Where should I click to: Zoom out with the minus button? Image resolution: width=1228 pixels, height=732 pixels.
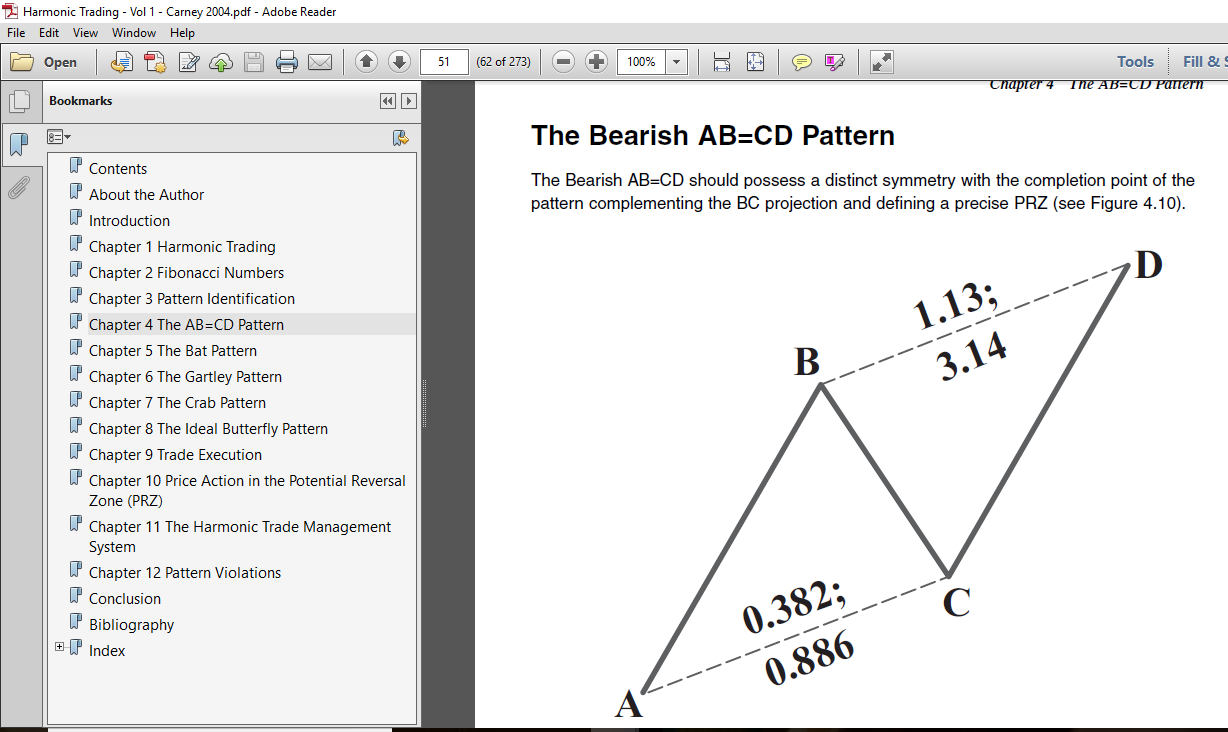point(564,62)
